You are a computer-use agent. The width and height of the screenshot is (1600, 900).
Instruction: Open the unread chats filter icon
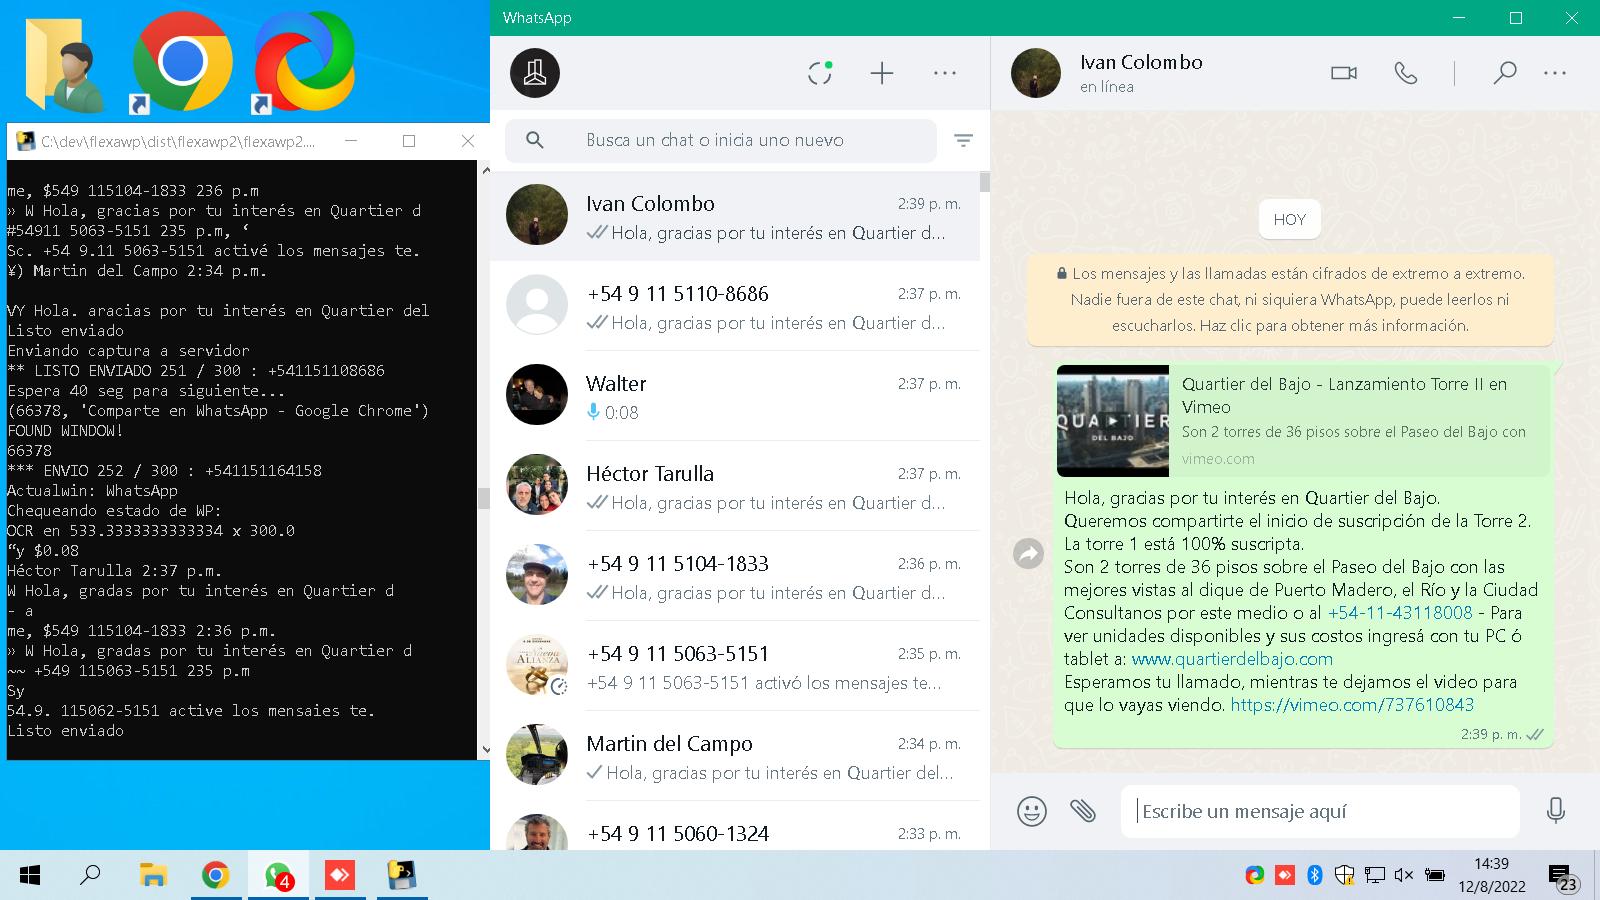(x=963, y=140)
